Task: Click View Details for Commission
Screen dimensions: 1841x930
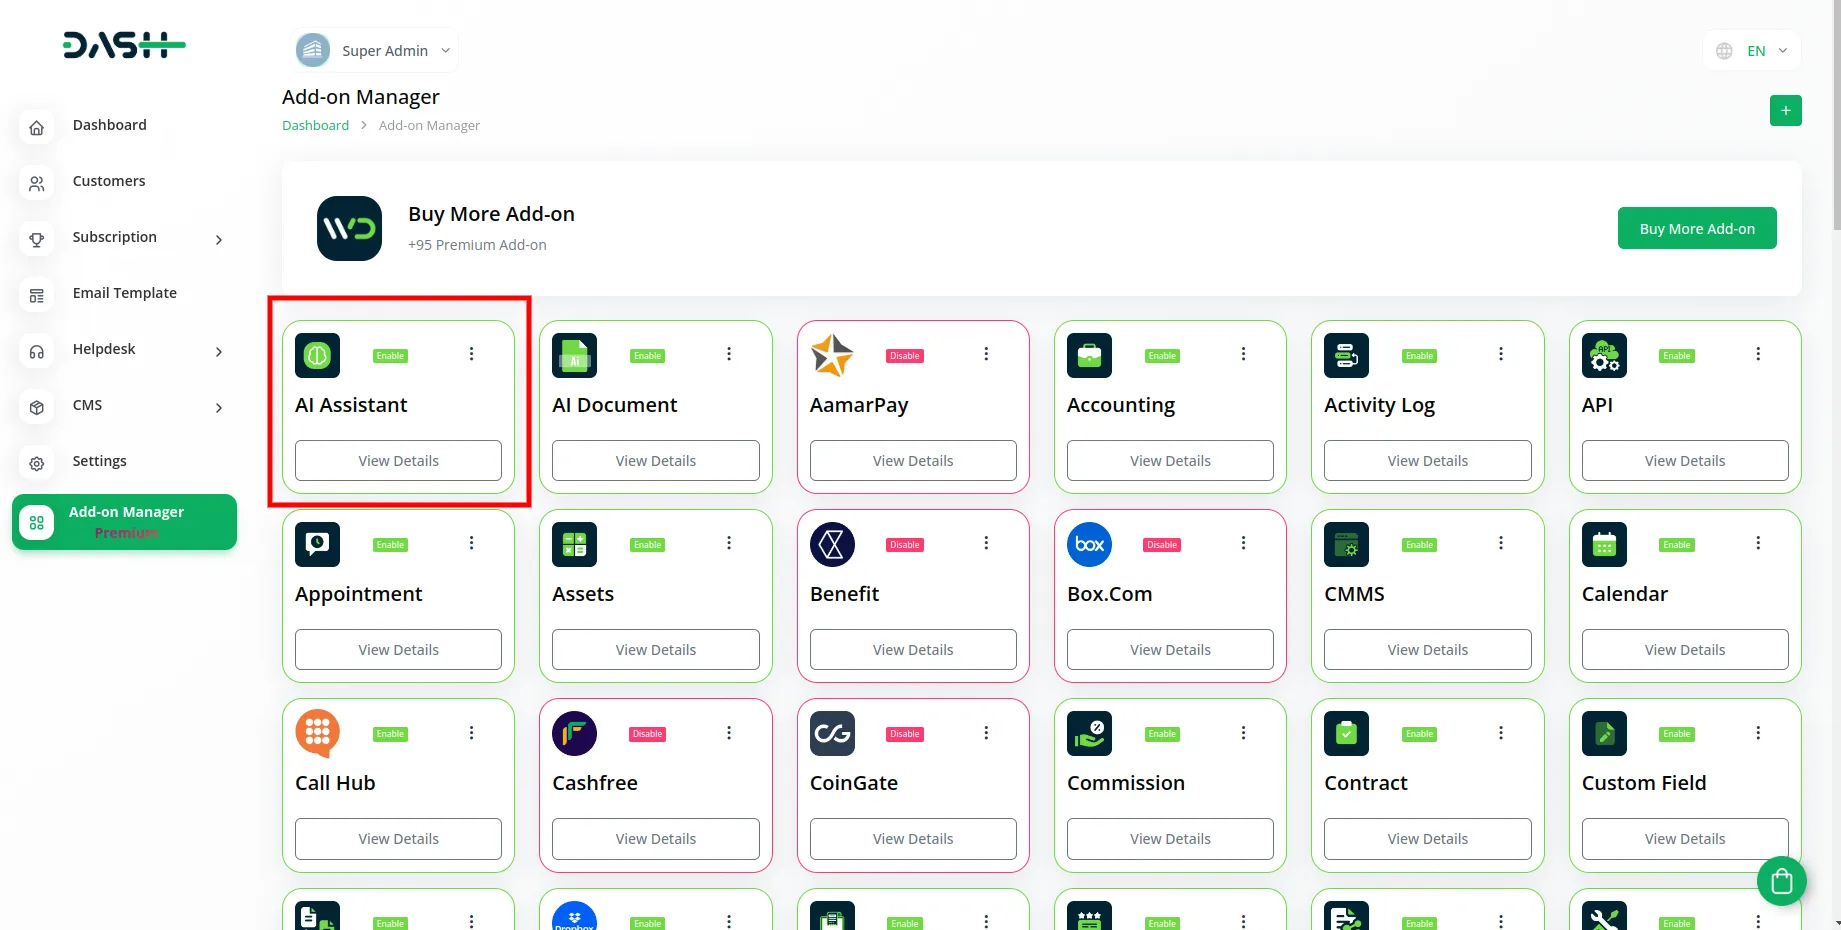Action: coord(1170,839)
